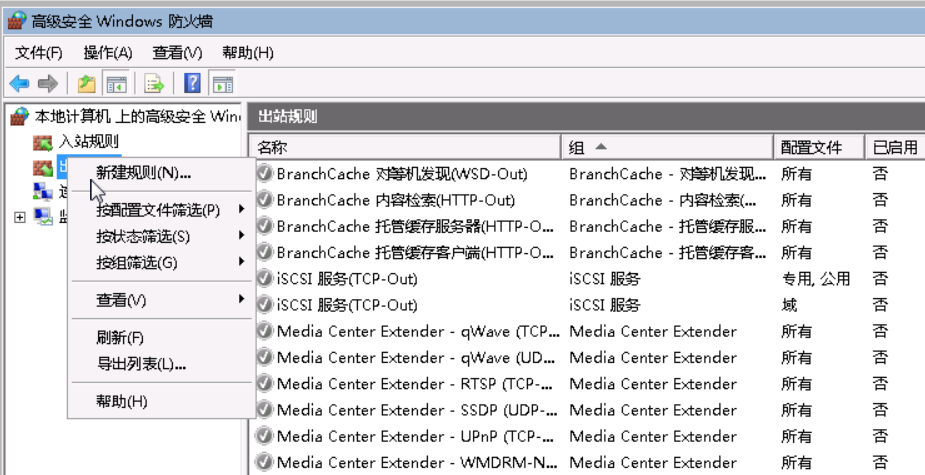Click the rule icon for BranchCache 内容检索(HTTP-Out)
Viewport: 925px width, 475px height.
265,199
